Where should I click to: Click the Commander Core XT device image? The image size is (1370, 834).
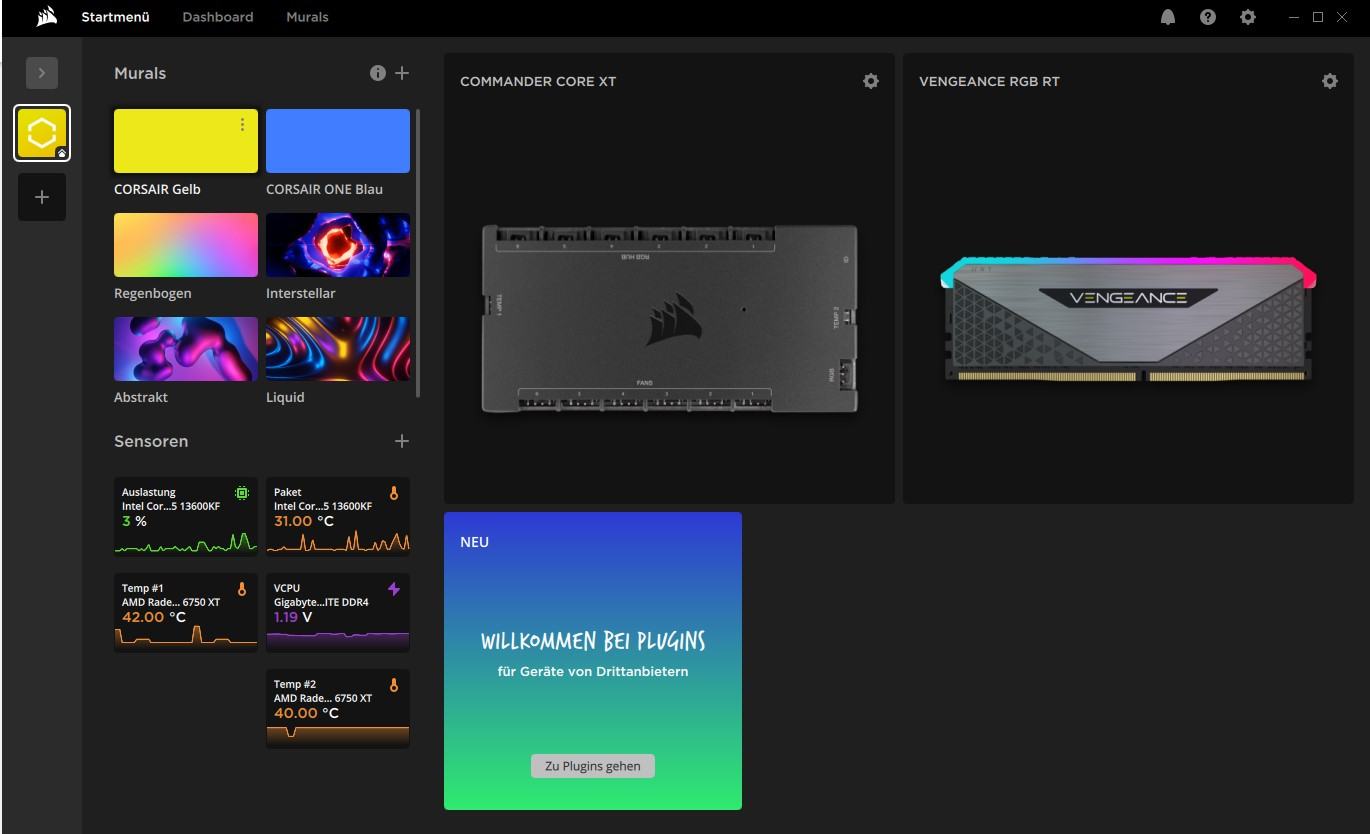pos(670,319)
